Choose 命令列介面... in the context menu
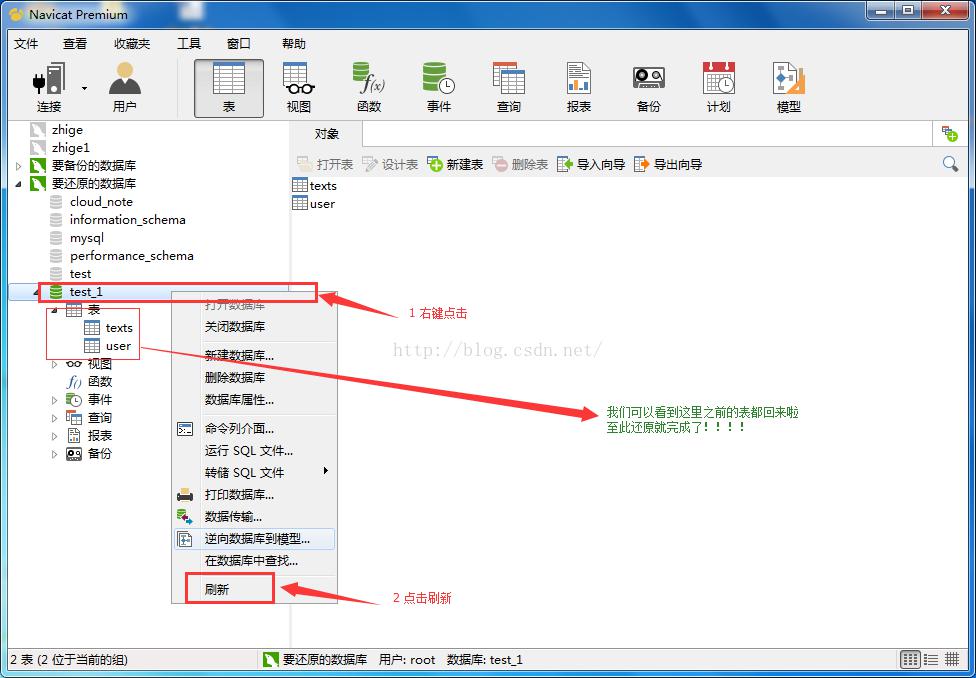 (x=254, y=428)
